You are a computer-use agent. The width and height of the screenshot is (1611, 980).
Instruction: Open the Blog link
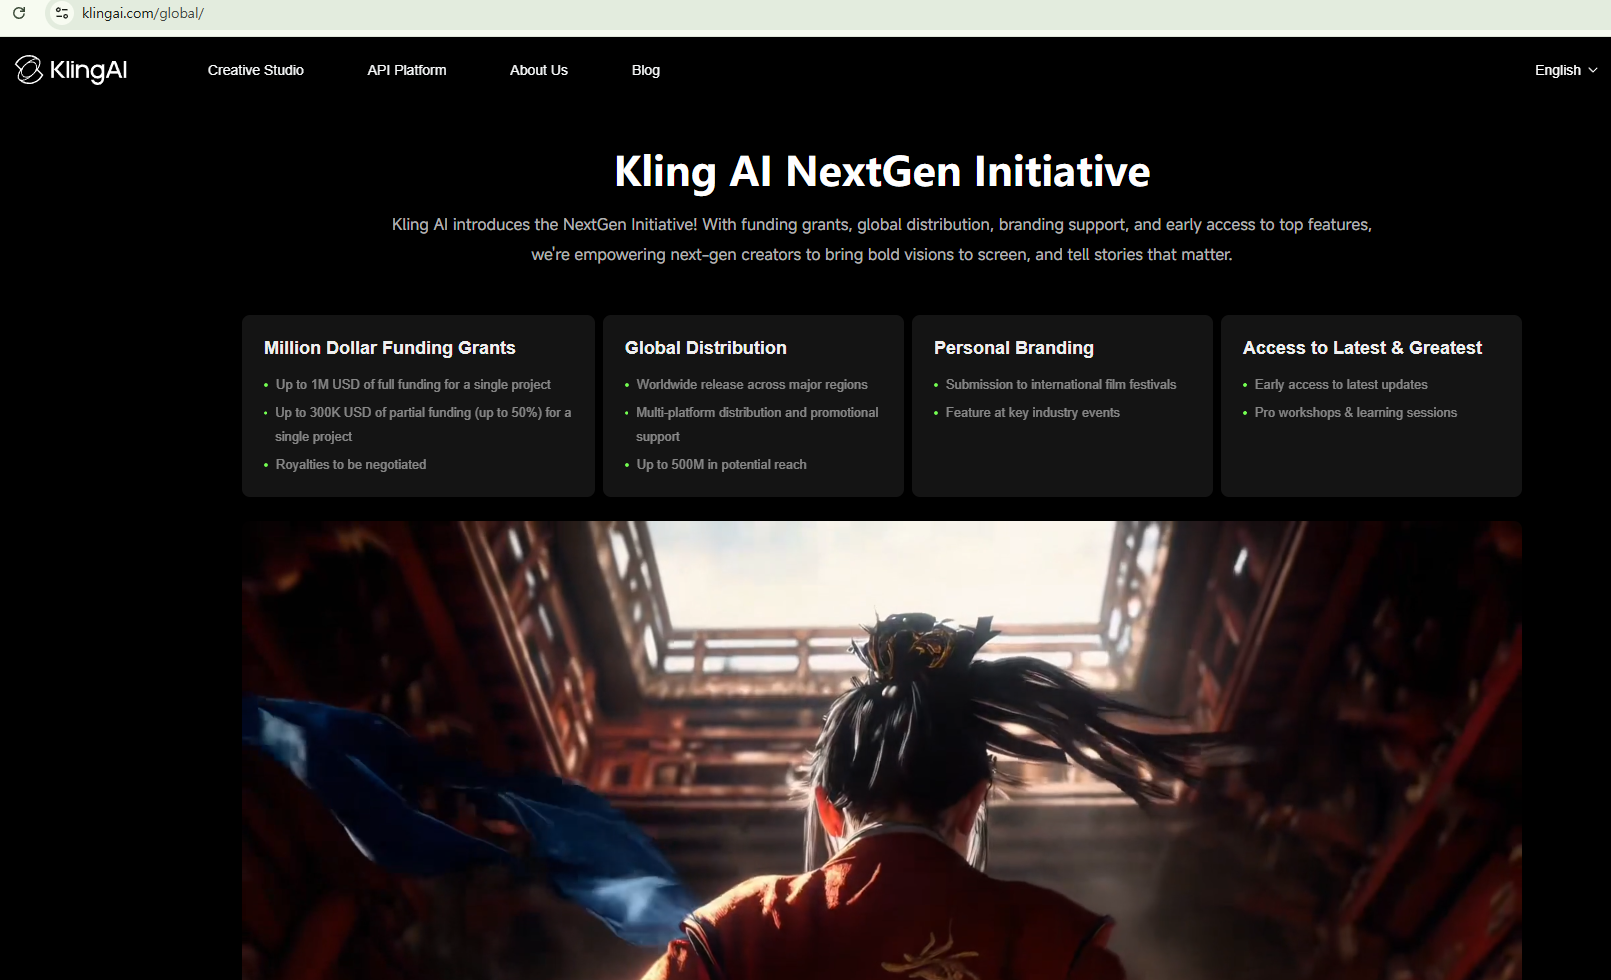coord(646,70)
